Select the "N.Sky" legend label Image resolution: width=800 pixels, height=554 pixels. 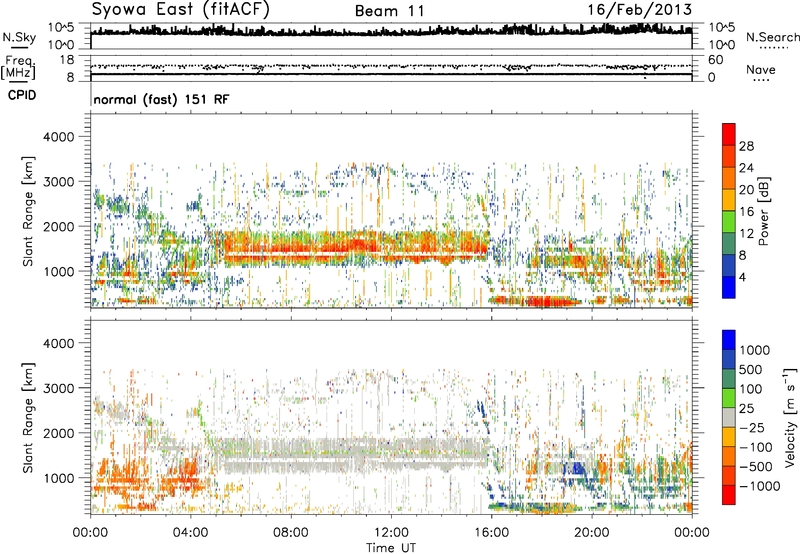(x=19, y=37)
